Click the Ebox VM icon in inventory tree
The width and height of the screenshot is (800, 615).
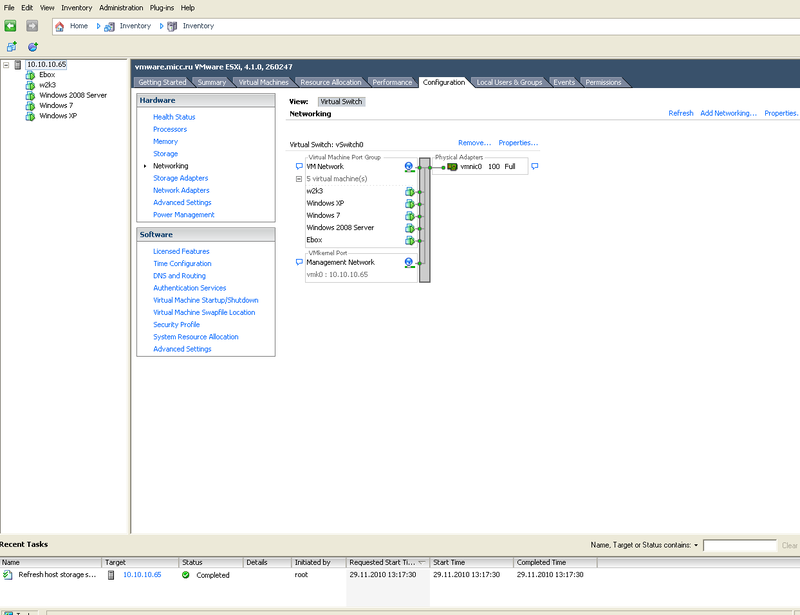[30, 75]
